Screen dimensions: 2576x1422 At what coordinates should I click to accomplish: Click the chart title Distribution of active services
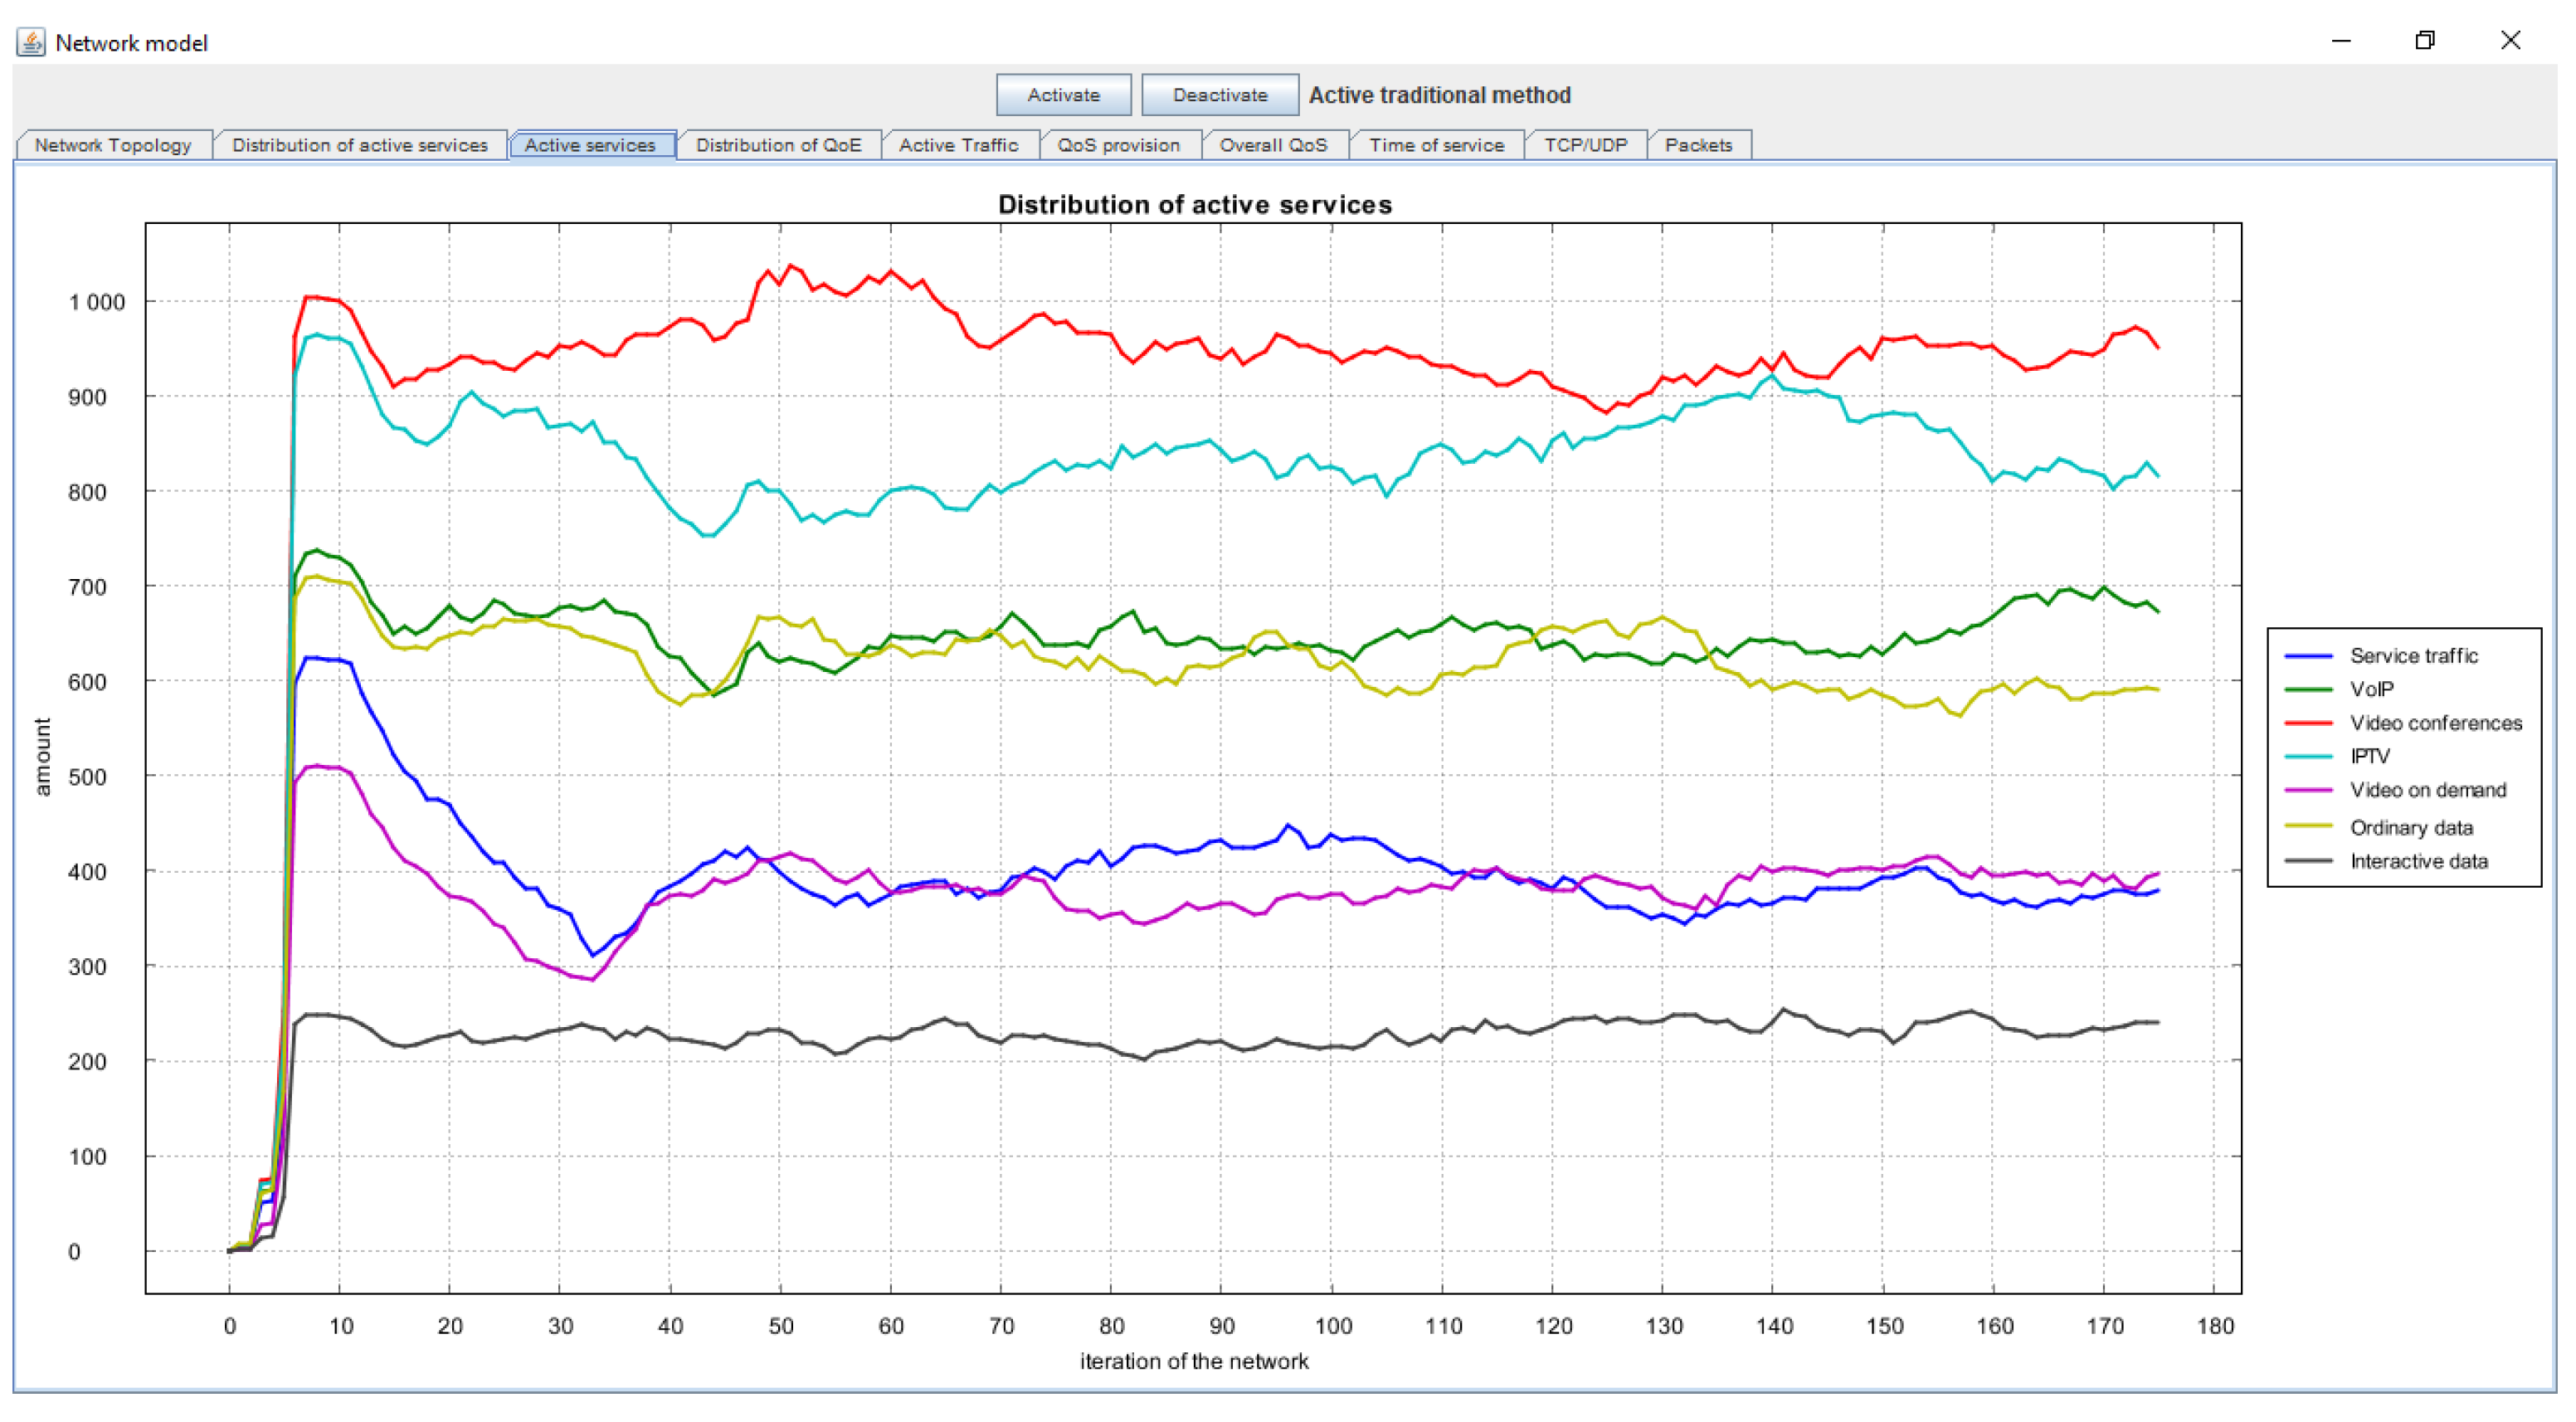pos(1194,205)
